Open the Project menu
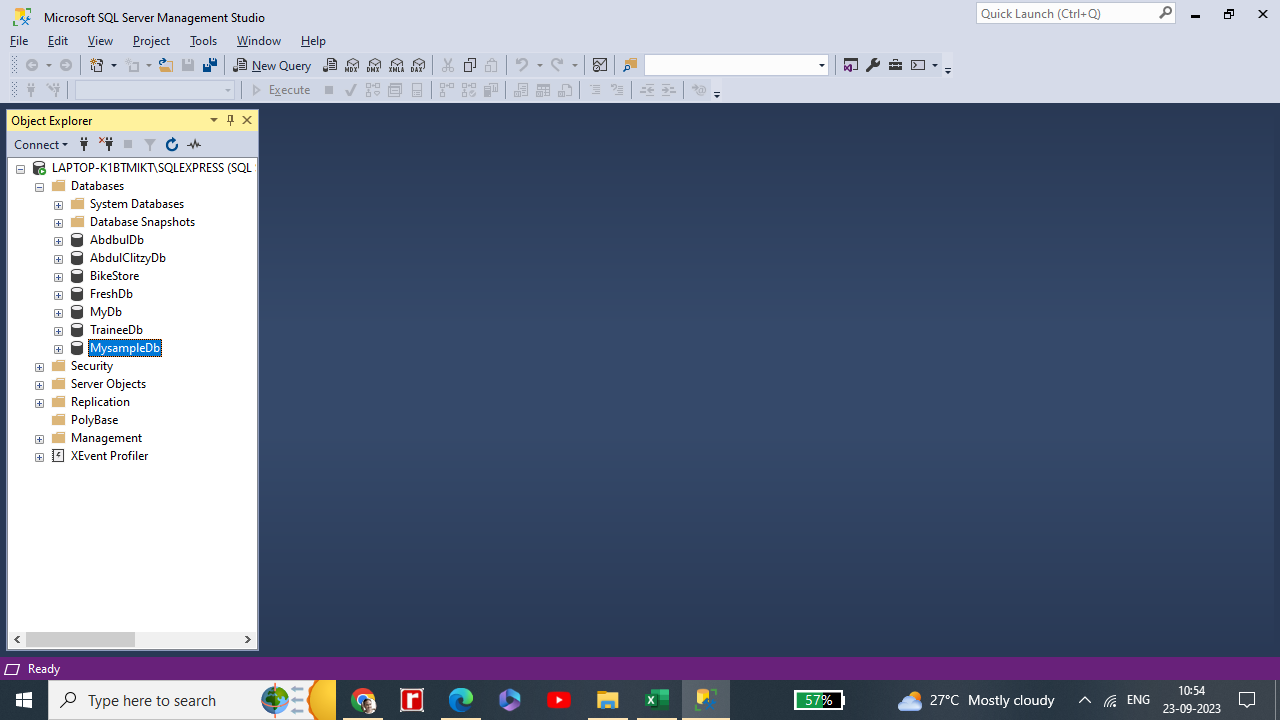This screenshot has height=720, width=1280. (x=151, y=41)
